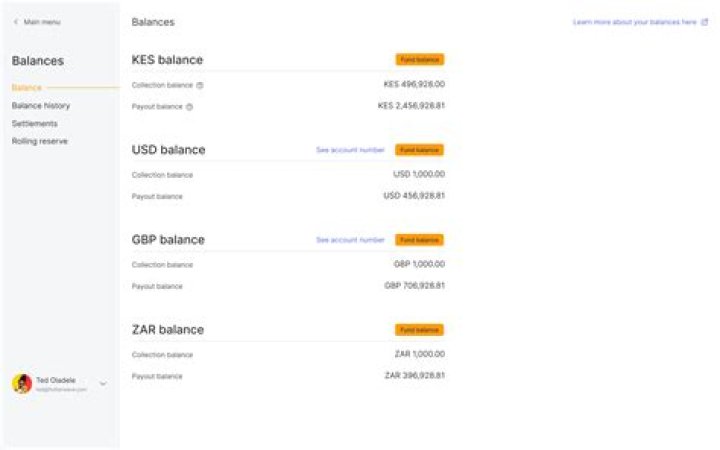Click Fund balance for USD balance
Viewport: 720px width, 450px height.
(x=419, y=150)
